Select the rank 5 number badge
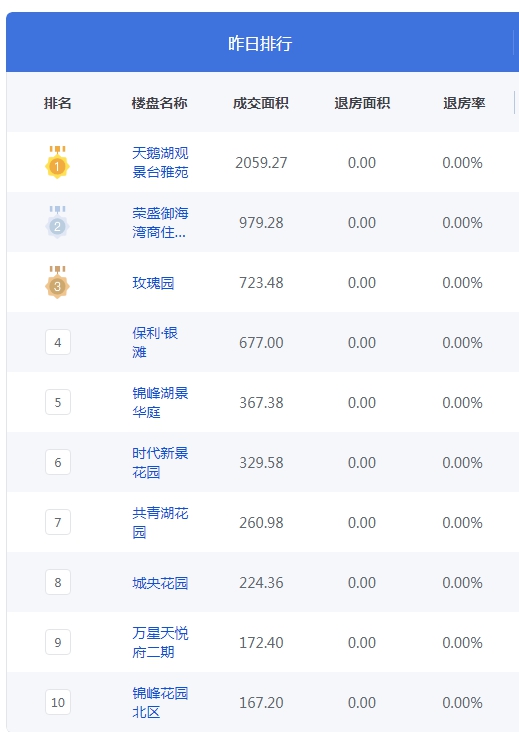519x732 pixels. [x=58, y=402]
